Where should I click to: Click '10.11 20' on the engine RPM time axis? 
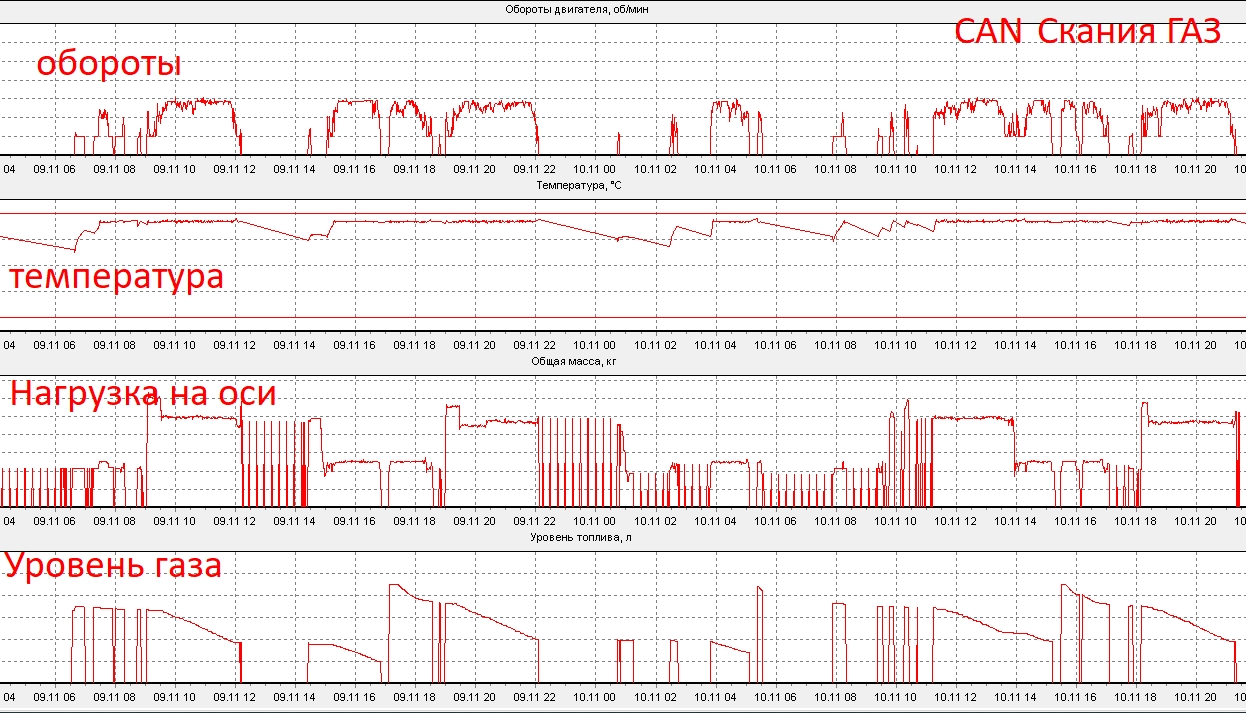pos(1195,169)
